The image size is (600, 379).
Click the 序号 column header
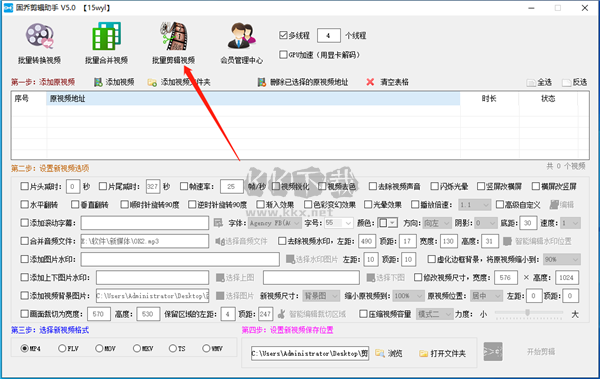(29, 98)
